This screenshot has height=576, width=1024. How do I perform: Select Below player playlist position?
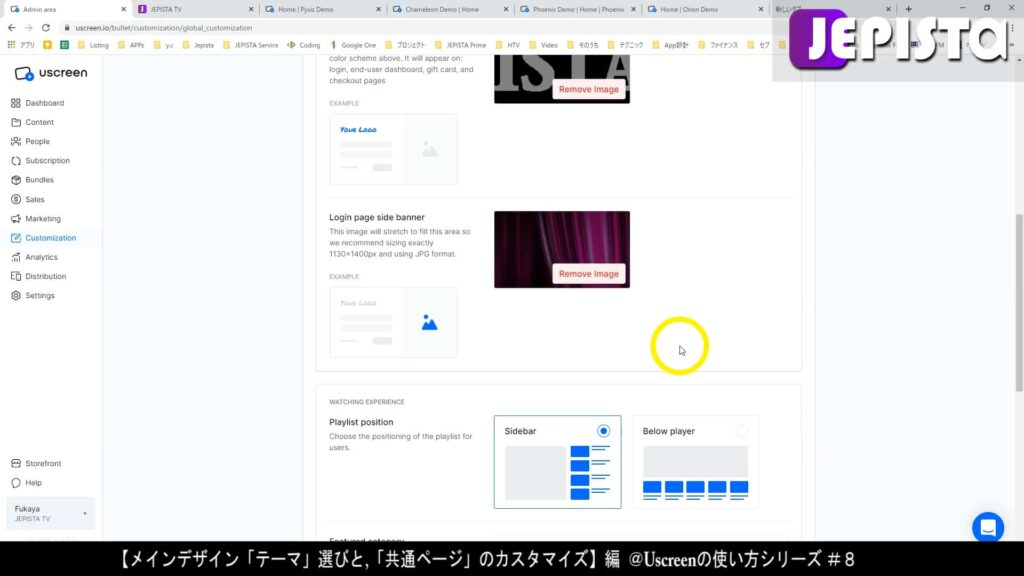[x=741, y=431]
